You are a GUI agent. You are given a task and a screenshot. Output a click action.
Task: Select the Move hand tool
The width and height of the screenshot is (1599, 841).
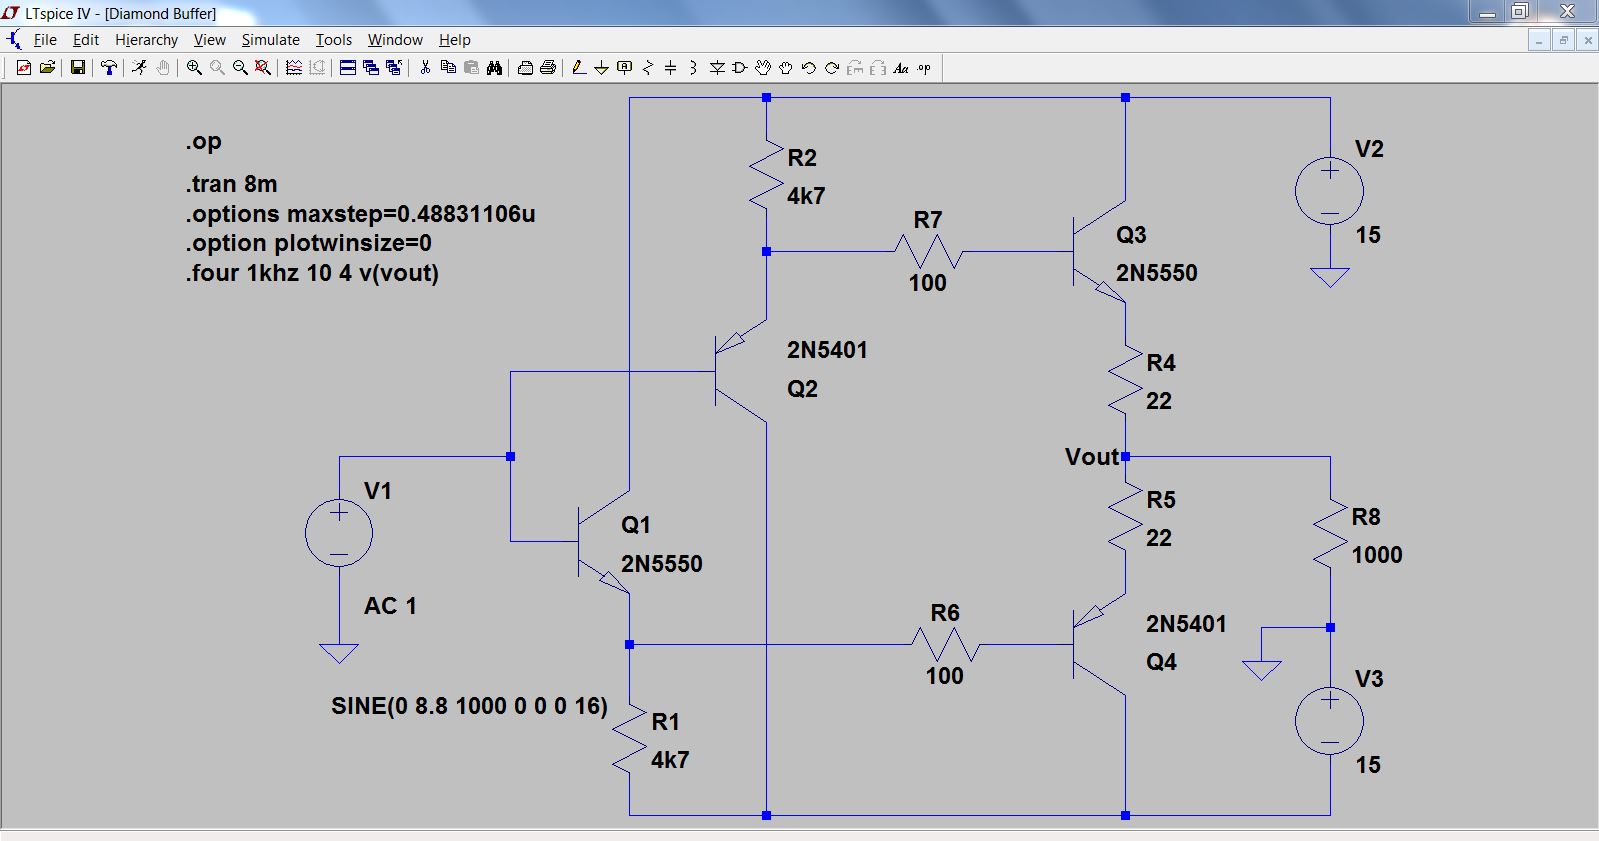762,68
